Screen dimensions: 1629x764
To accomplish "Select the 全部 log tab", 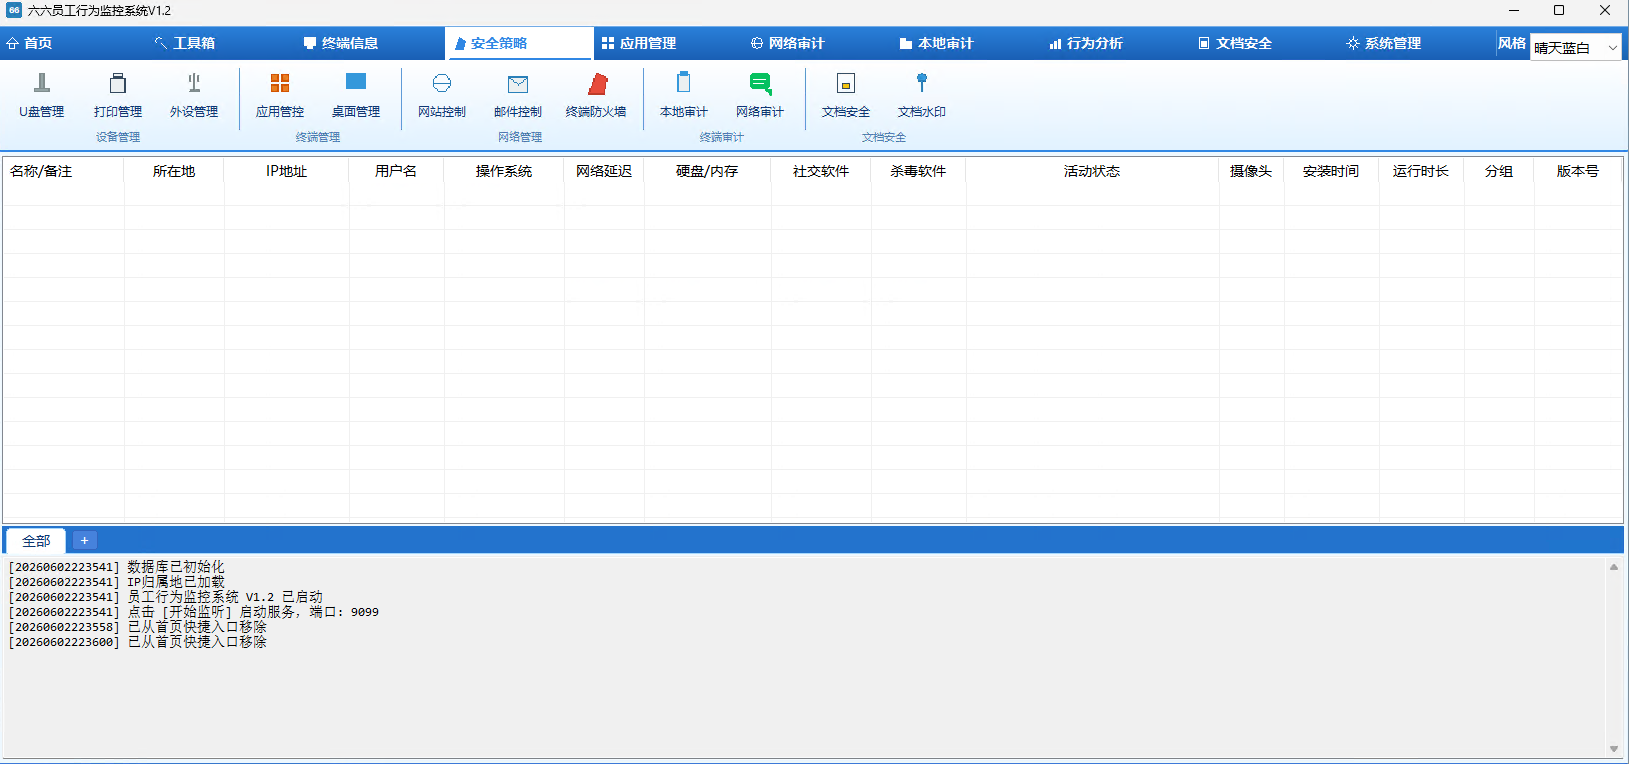I will pos(36,540).
